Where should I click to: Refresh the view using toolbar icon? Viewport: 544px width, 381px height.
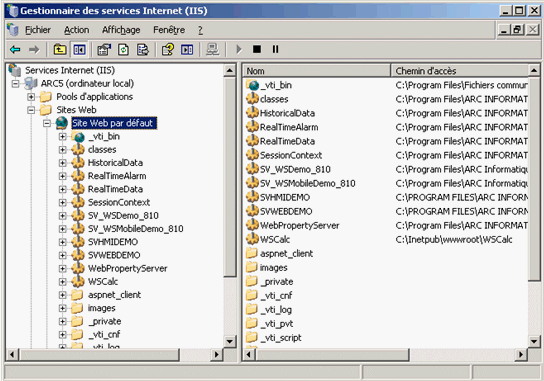(x=124, y=50)
